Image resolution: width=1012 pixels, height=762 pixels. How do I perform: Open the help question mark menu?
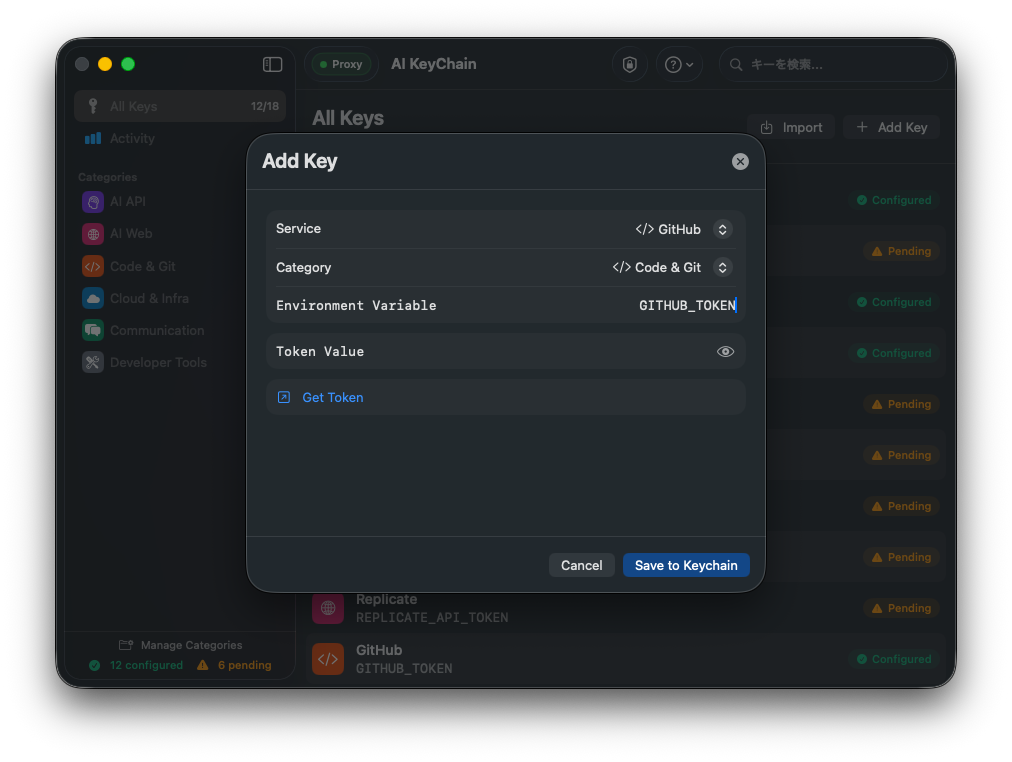point(679,65)
